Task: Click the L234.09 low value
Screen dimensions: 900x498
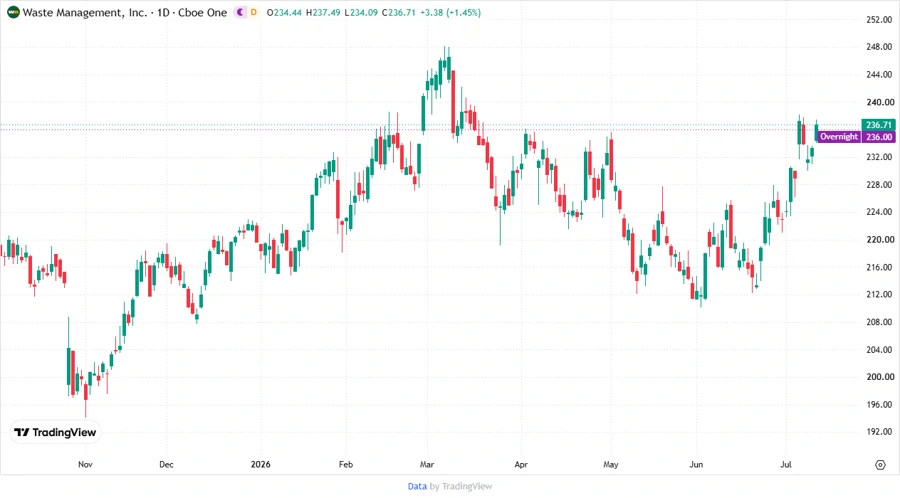Action: pos(361,12)
